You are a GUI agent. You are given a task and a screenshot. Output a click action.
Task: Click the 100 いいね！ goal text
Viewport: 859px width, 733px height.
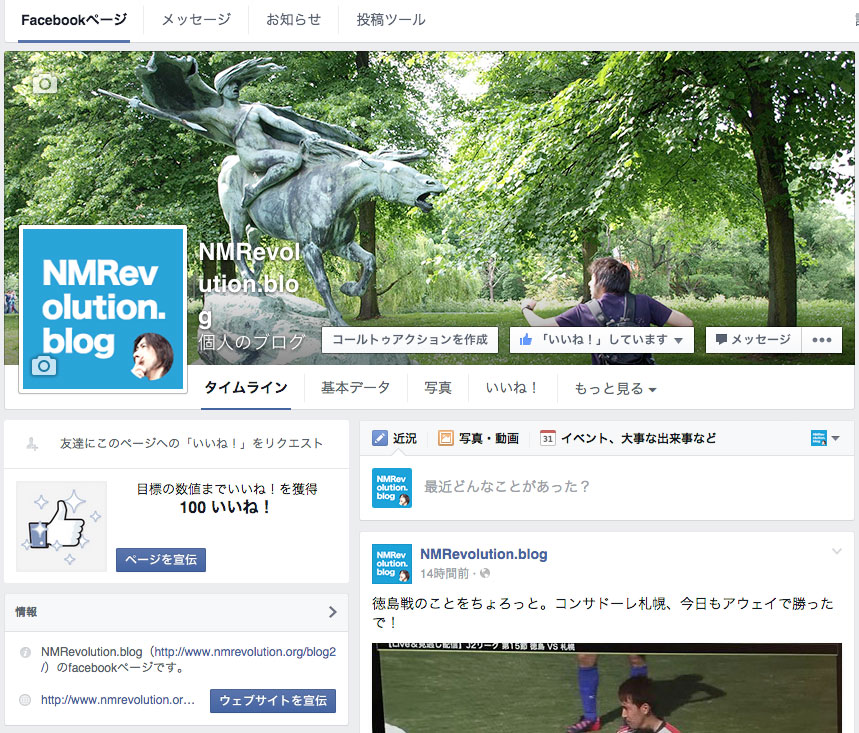(225, 507)
